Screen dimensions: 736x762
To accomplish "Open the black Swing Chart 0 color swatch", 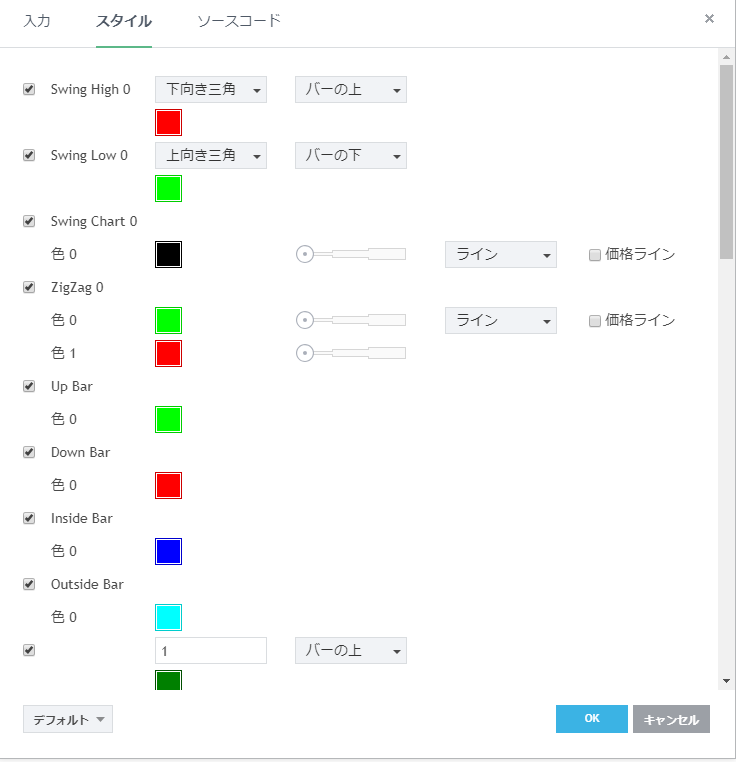I will (168, 254).
